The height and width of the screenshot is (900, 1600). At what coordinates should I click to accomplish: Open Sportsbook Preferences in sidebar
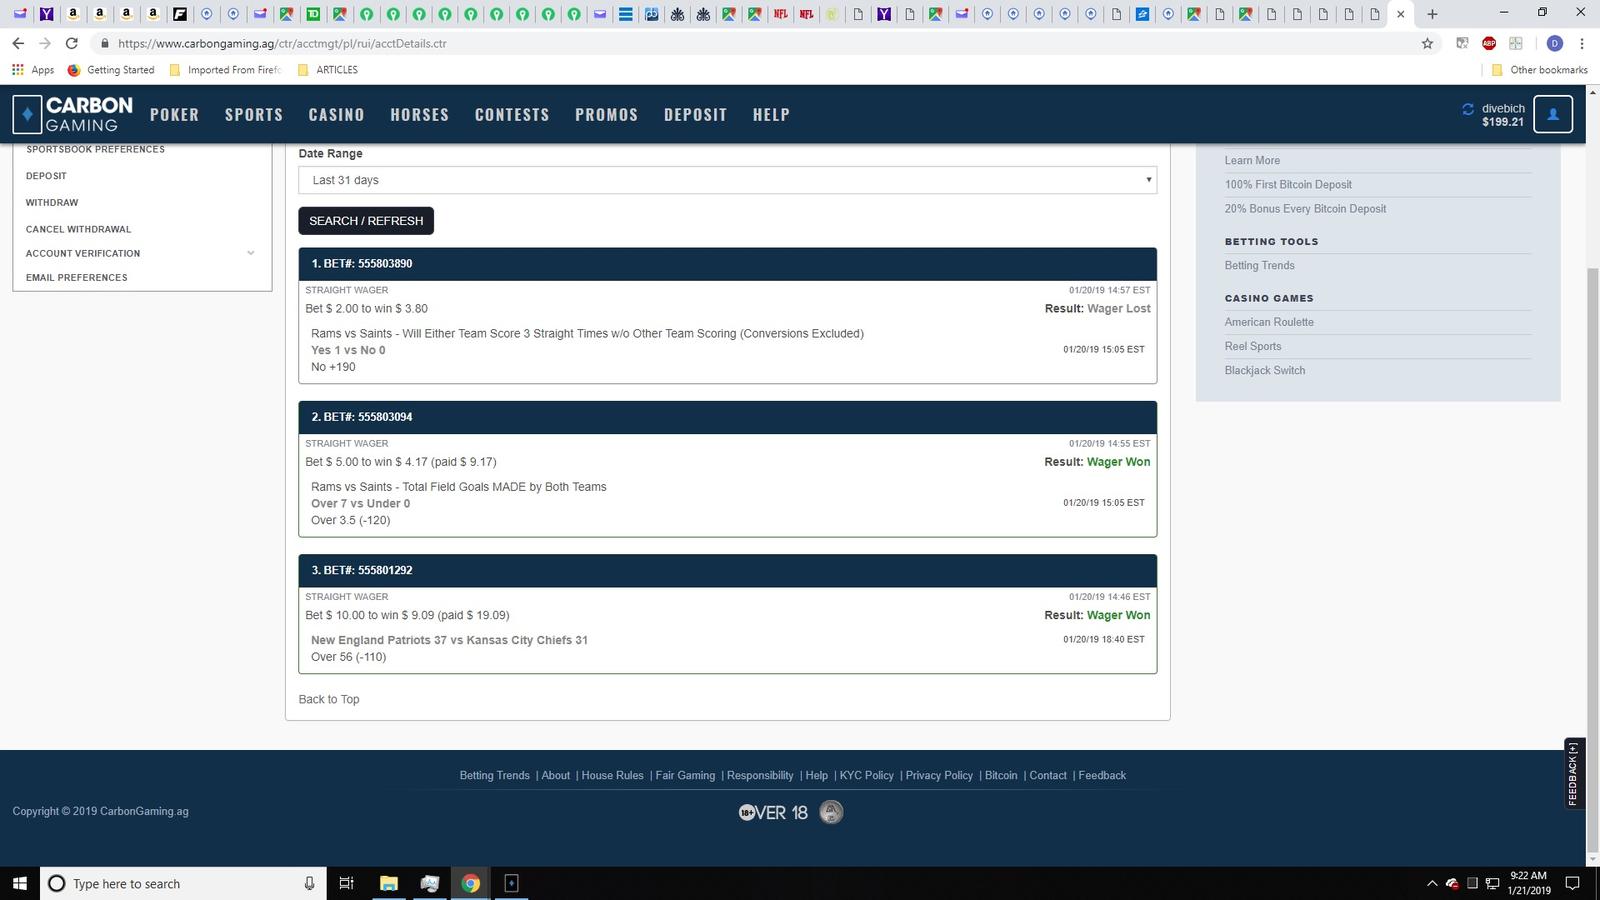(x=96, y=149)
